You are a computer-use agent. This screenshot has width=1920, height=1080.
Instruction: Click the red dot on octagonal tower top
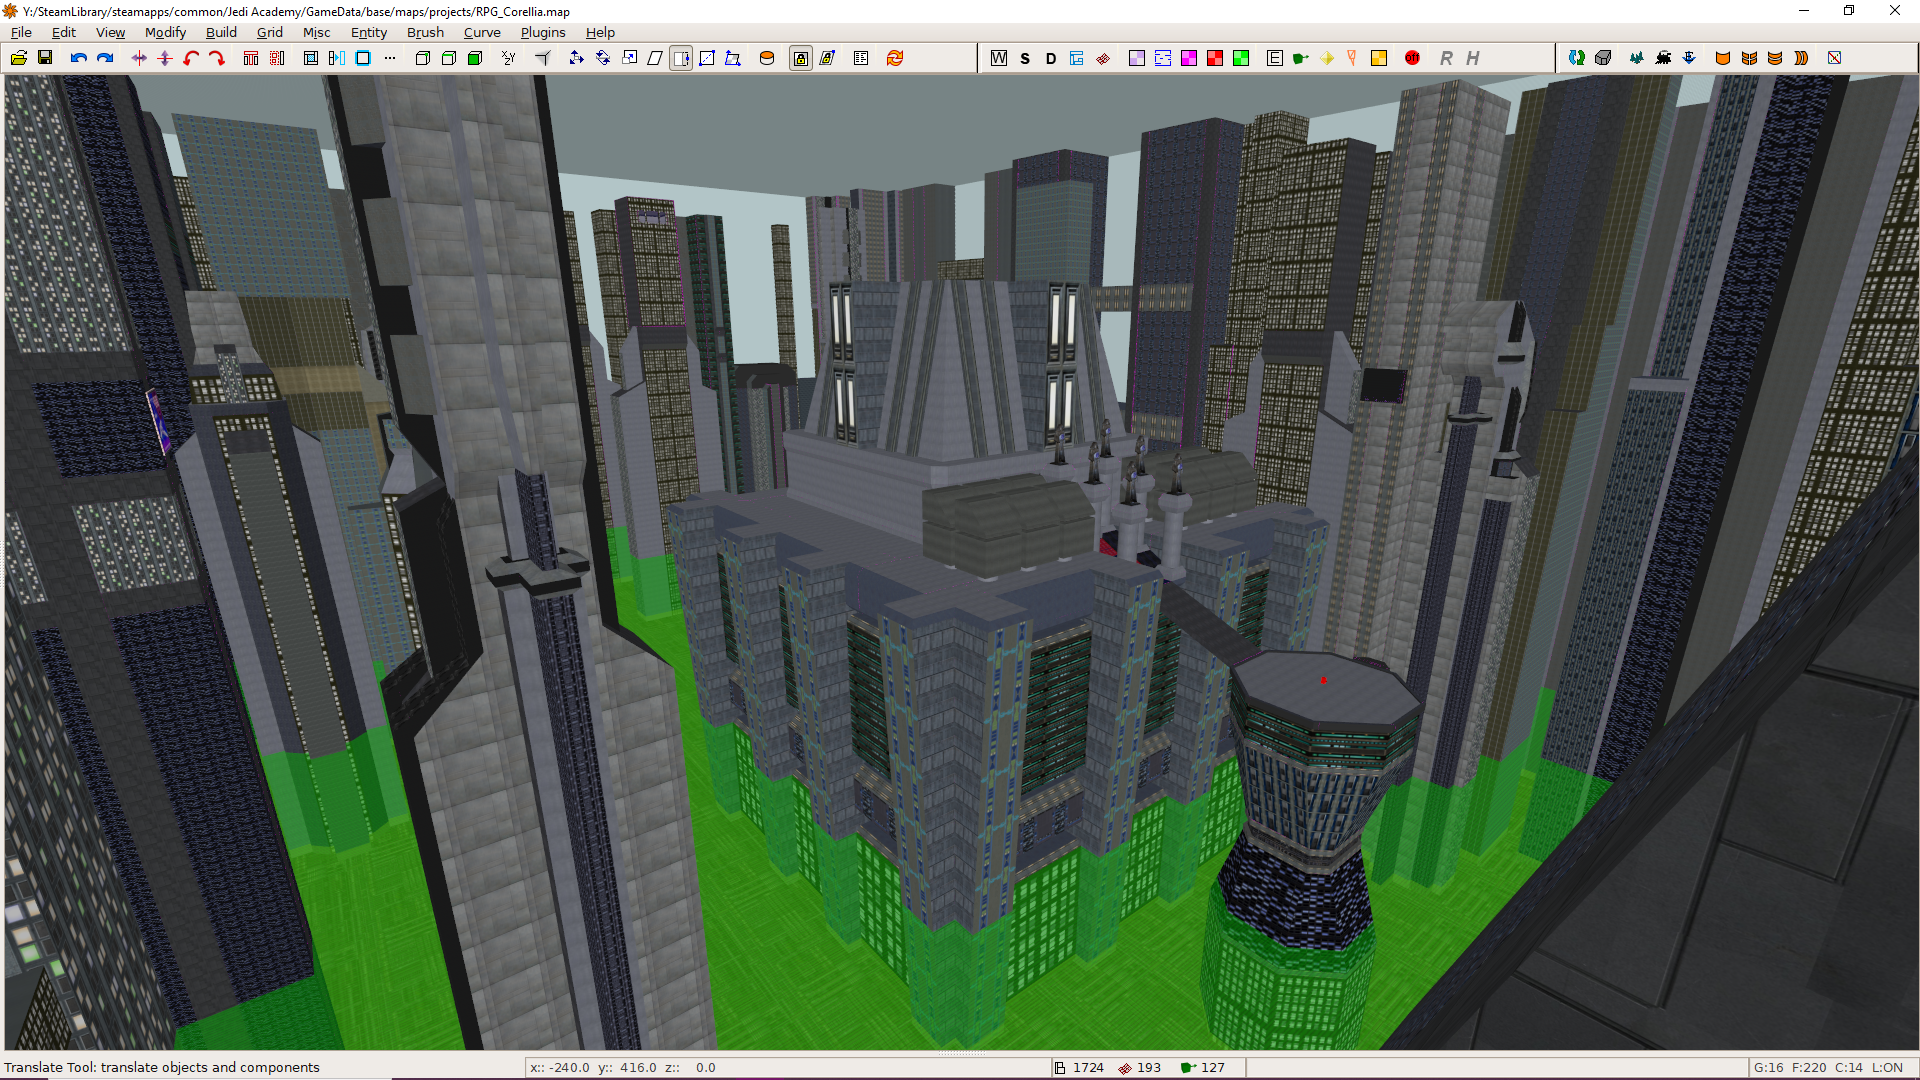[1323, 680]
